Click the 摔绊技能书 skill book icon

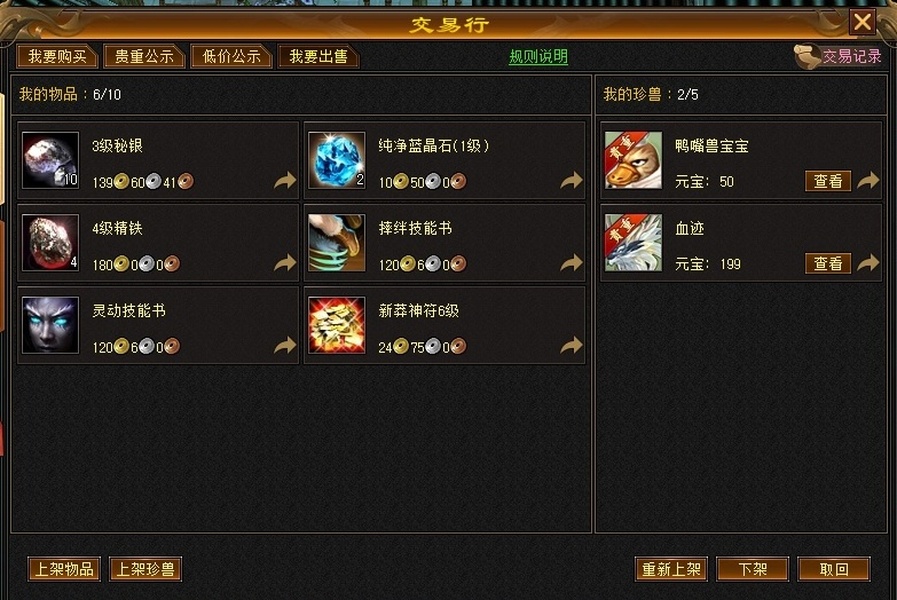click(x=336, y=243)
